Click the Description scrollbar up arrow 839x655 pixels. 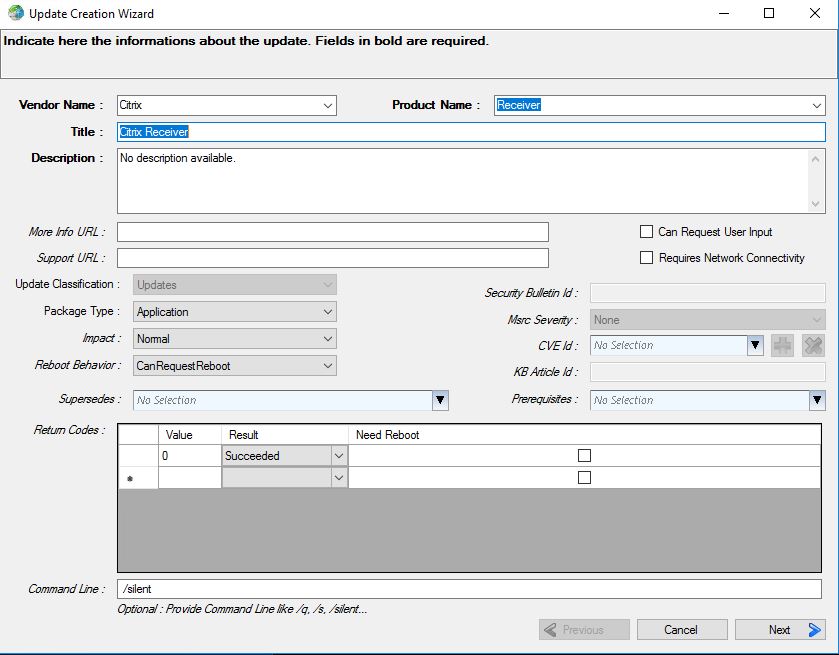coord(815,159)
